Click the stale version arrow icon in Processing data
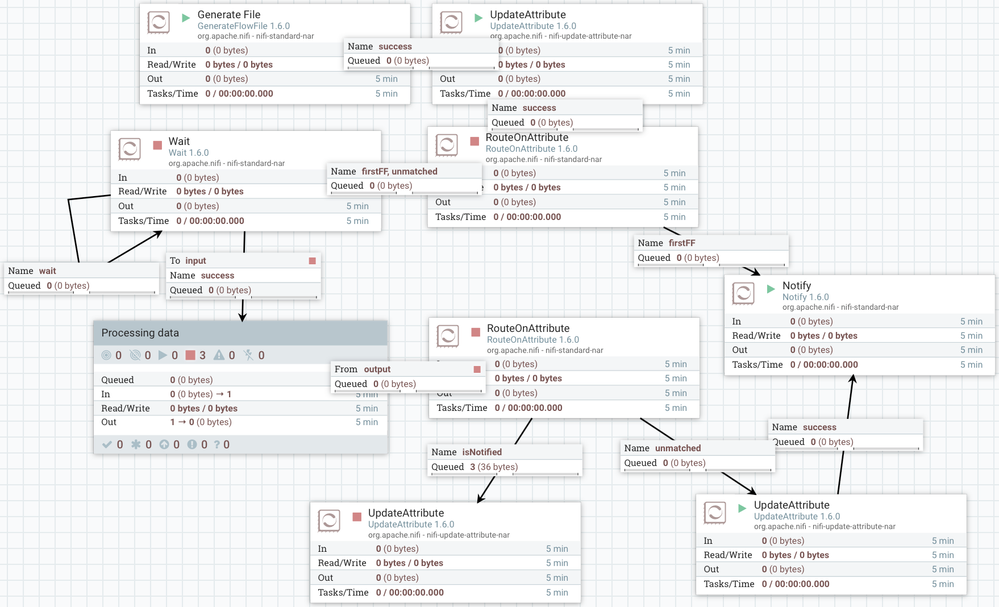The image size is (999, 607). (164, 445)
